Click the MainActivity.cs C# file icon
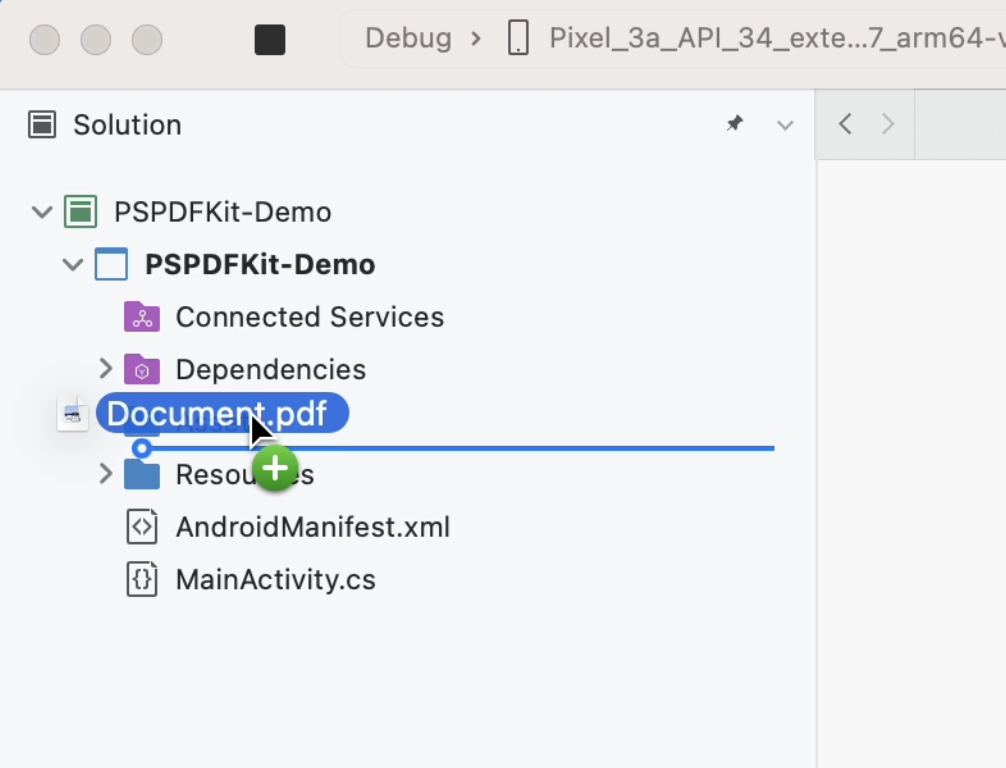The image size is (1006, 768). 141,579
